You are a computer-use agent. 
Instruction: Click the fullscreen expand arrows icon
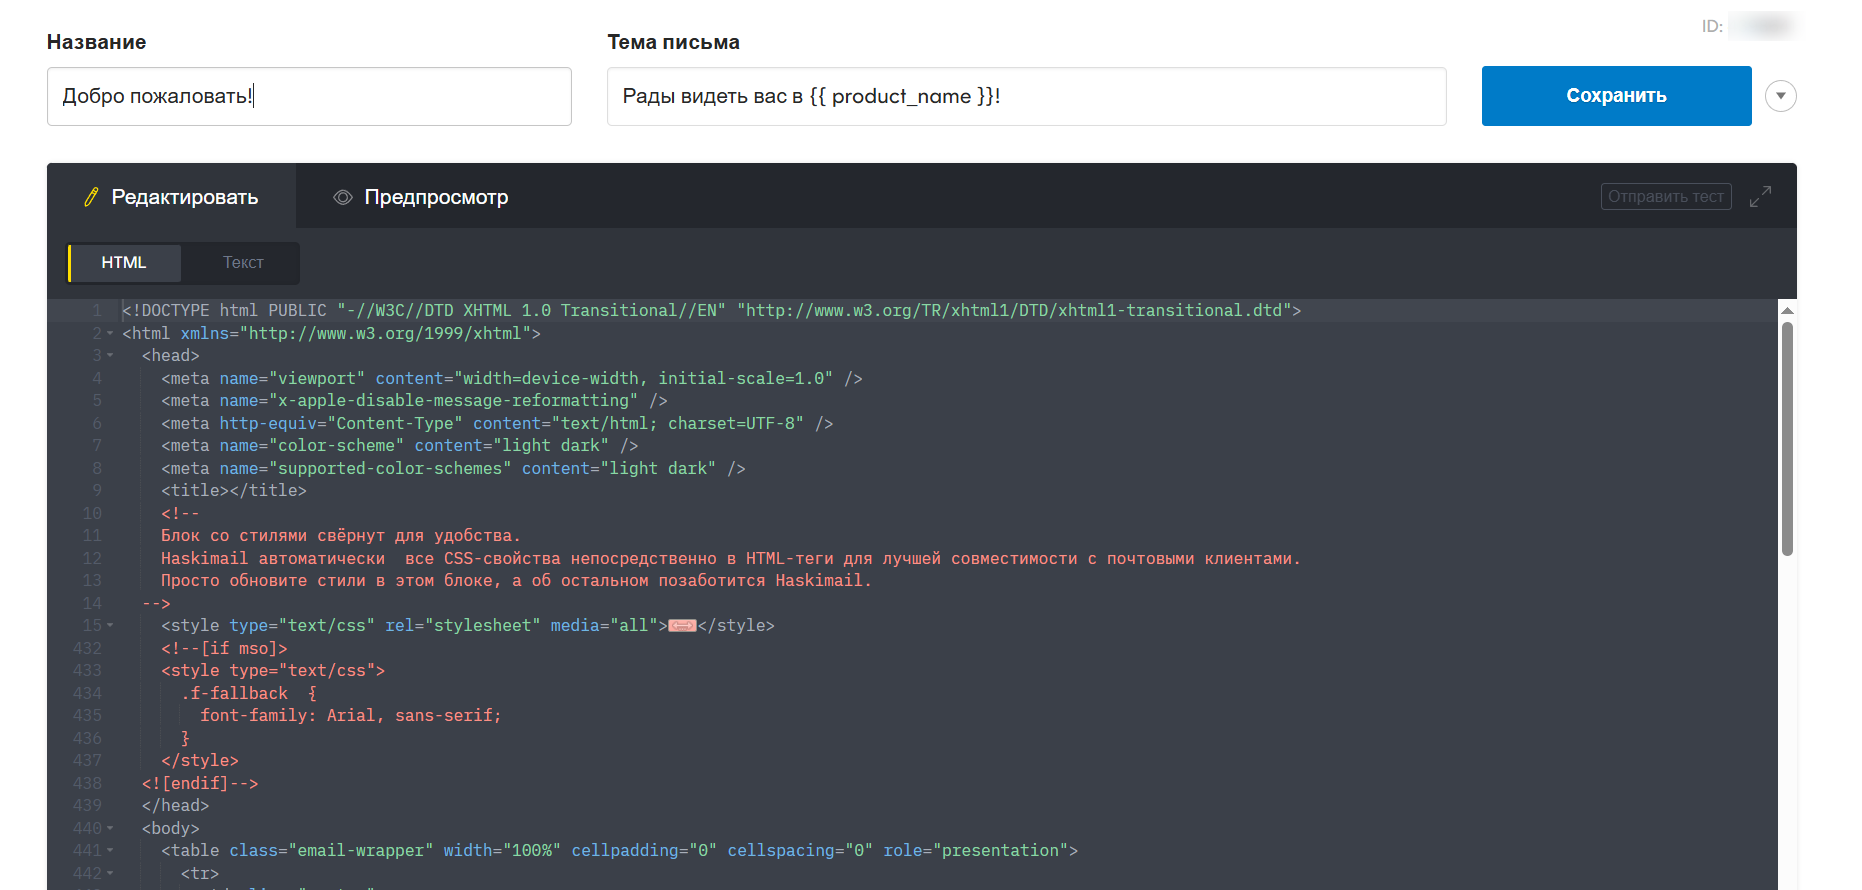[x=1760, y=197]
